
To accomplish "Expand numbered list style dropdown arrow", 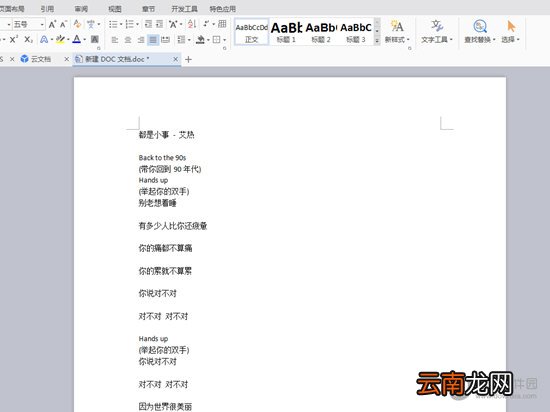I will click(x=138, y=25).
